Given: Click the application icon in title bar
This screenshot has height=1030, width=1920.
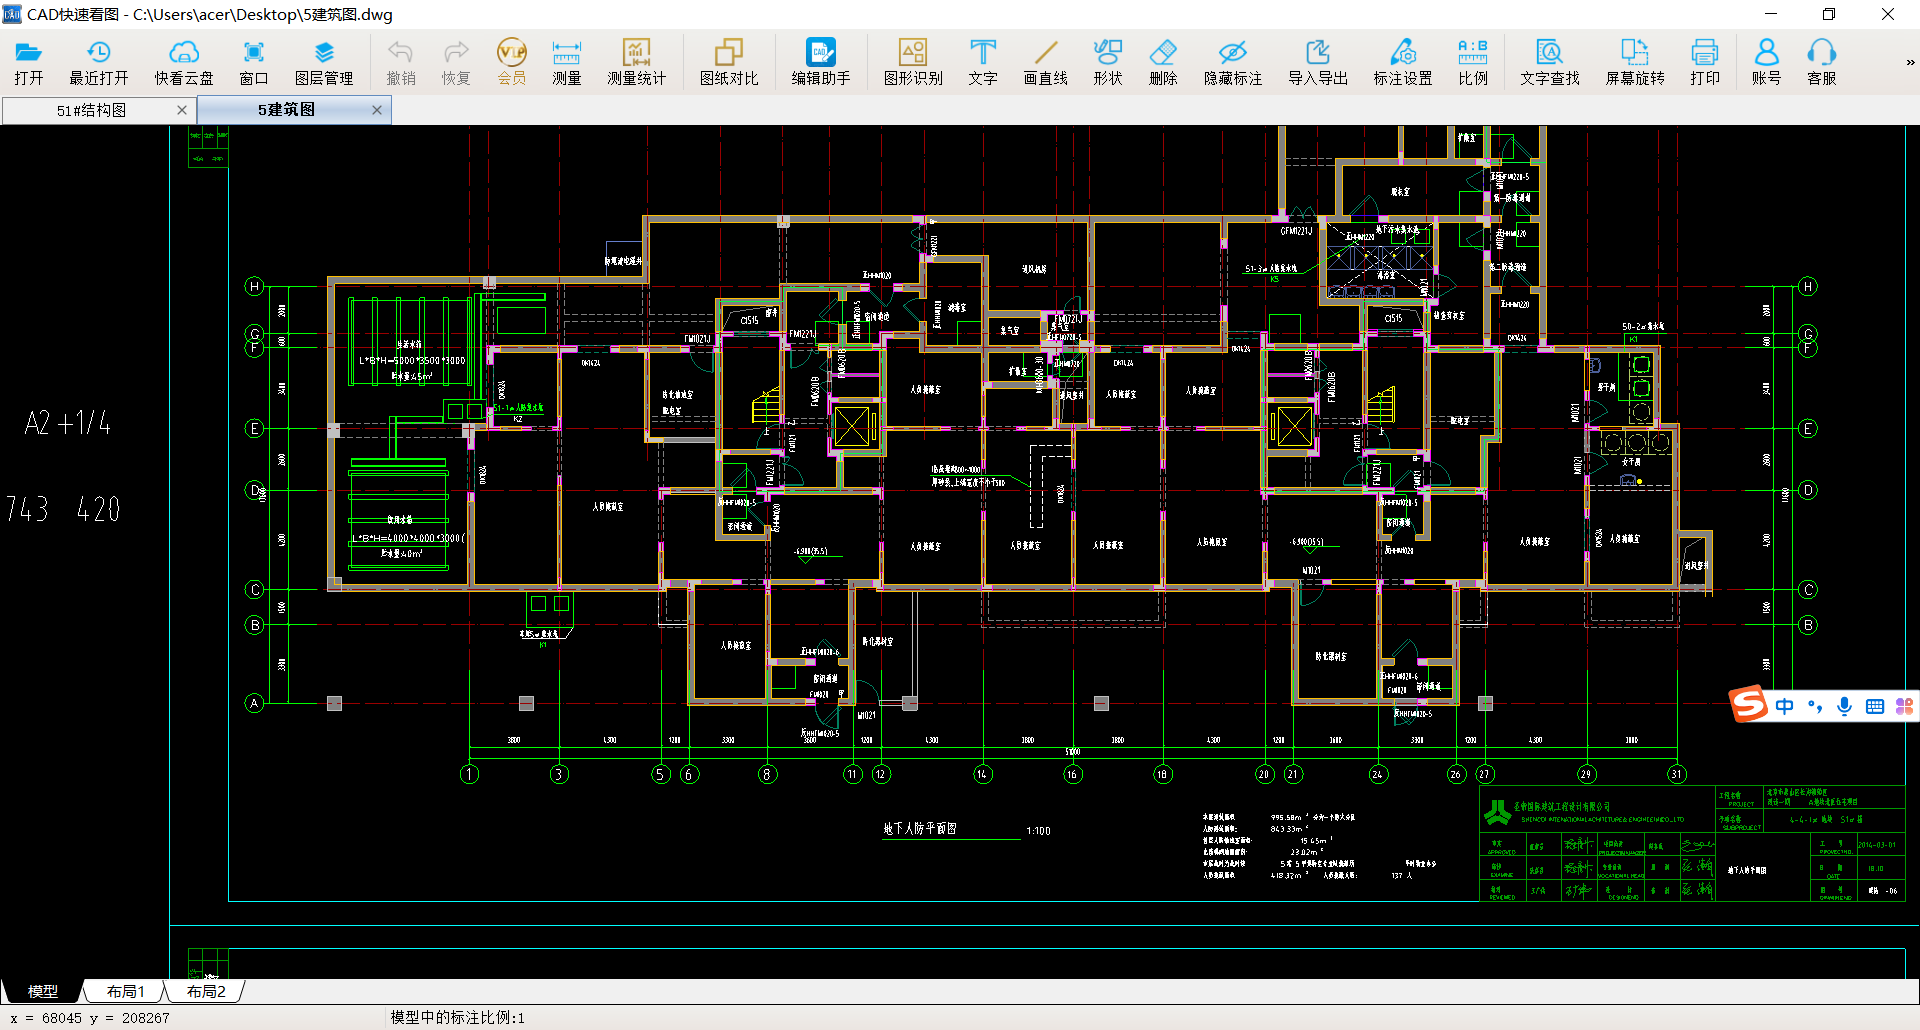Looking at the screenshot, I should [x=12, y=14].
